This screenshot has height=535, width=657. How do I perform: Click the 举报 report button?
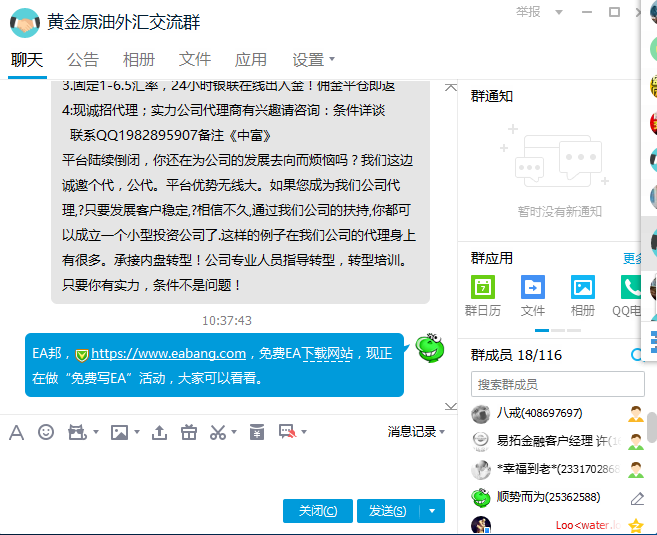tap(528, 12)
